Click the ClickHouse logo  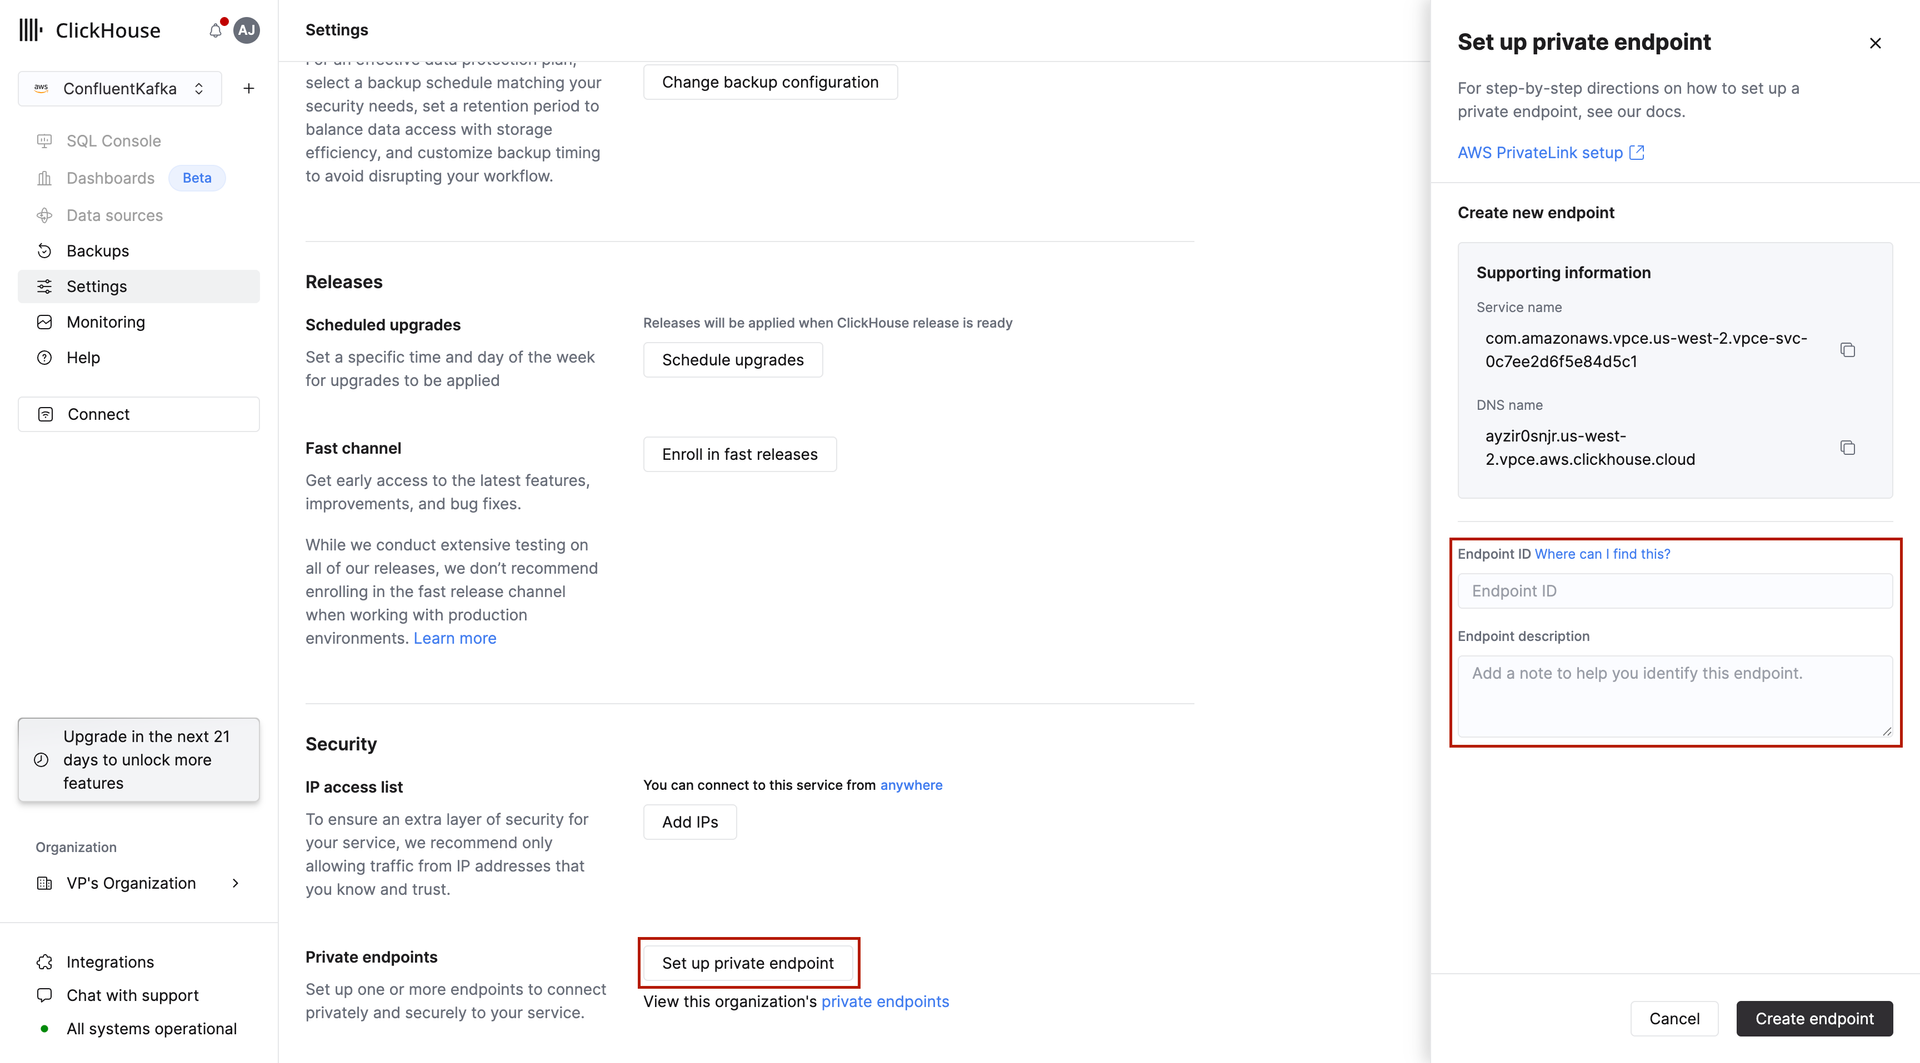[90, 30]
